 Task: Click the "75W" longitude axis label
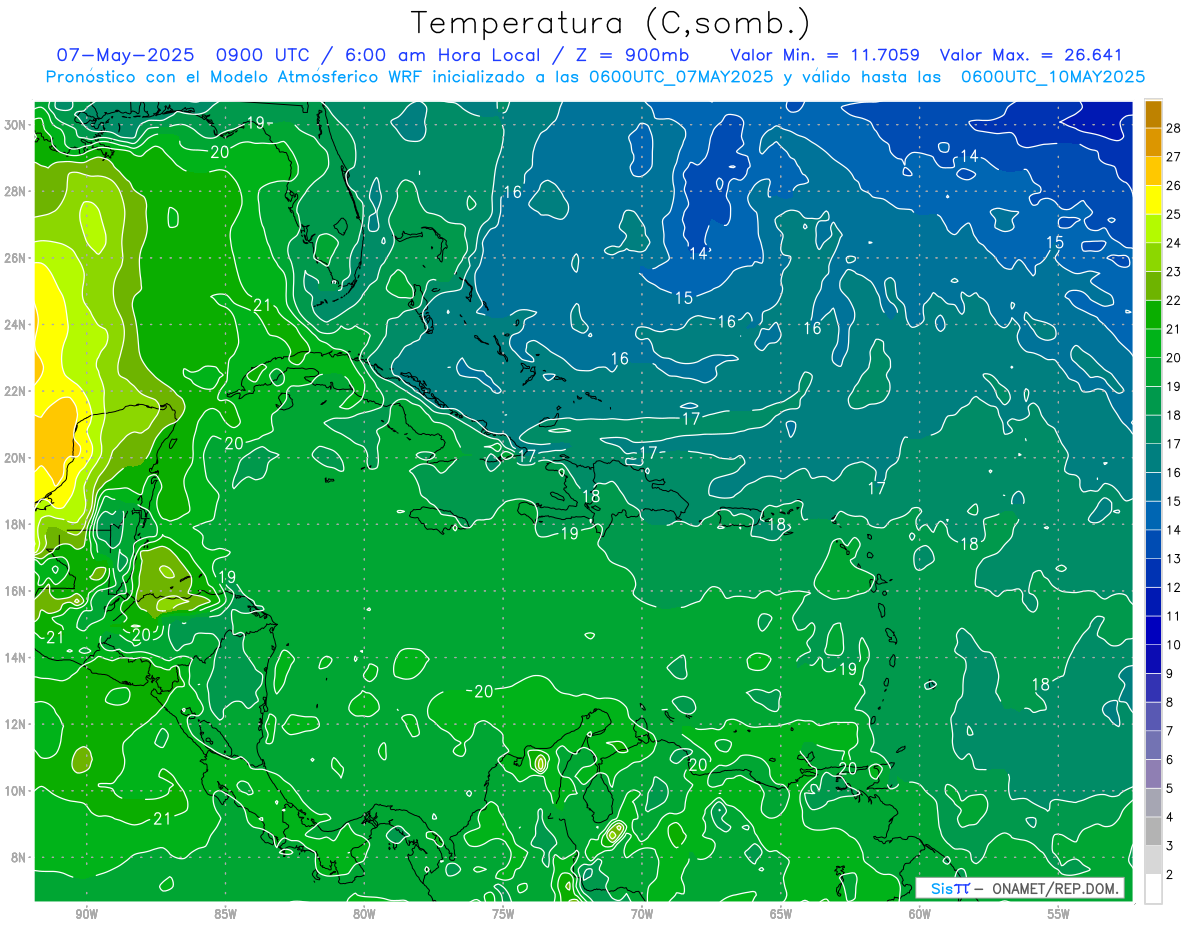(503, 914)
